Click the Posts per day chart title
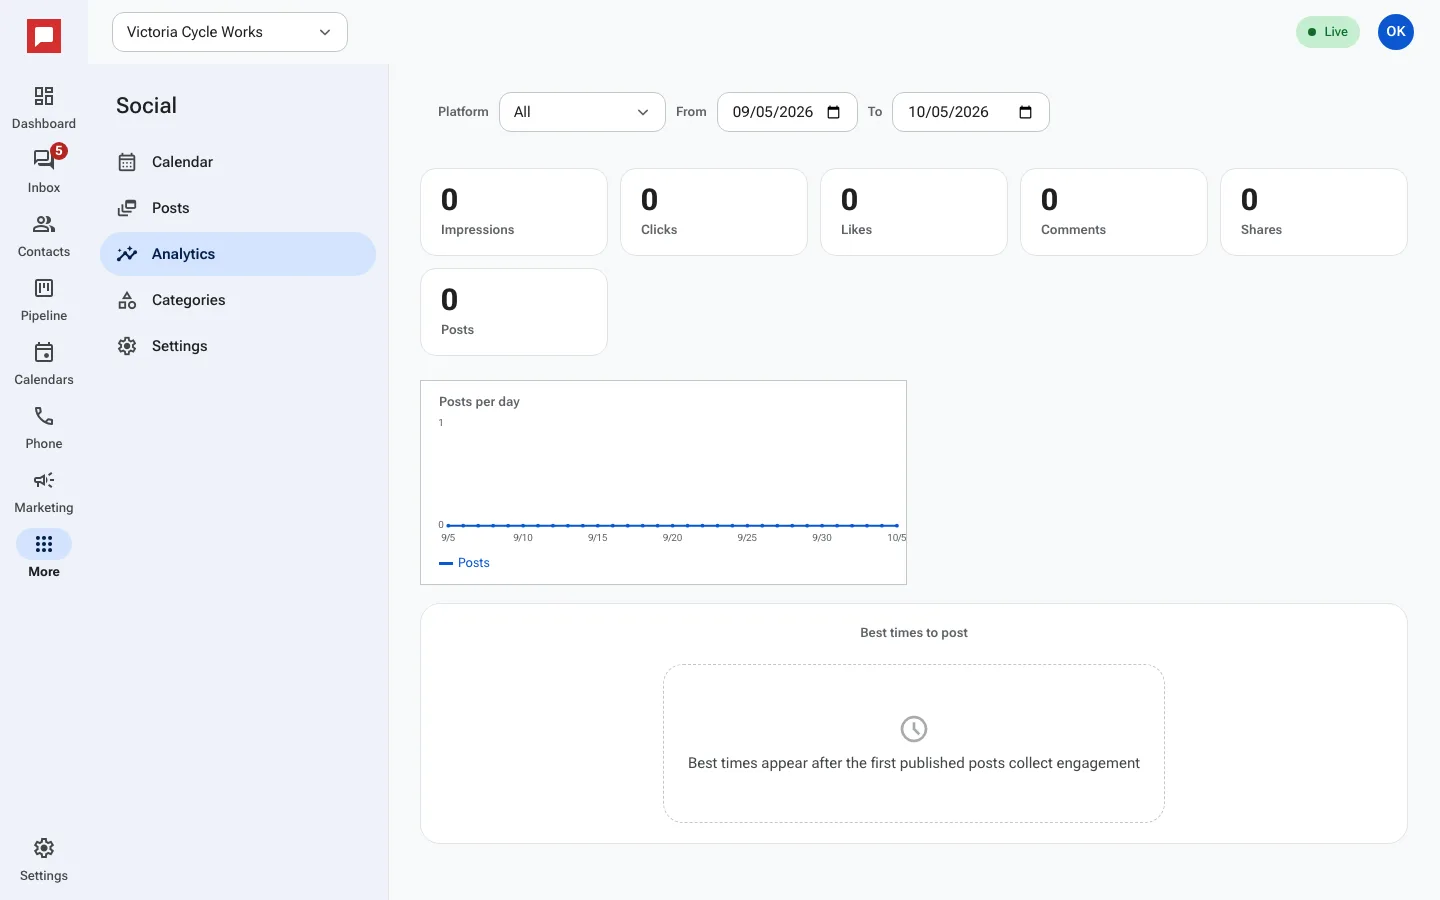The height and width of the screenshot is (900, 1440). pyautogui.click(x=479, y=402)
